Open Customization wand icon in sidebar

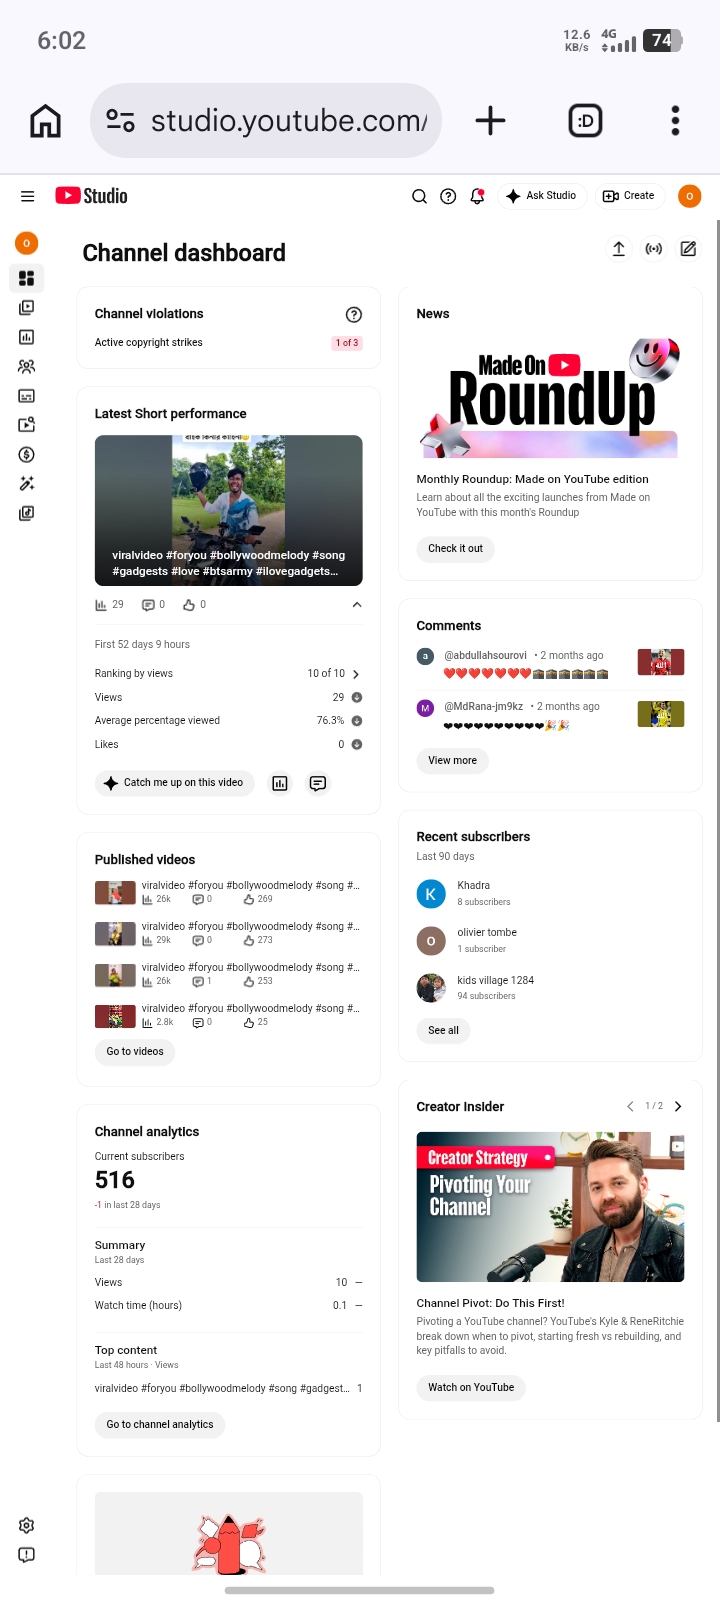(27, 484)
